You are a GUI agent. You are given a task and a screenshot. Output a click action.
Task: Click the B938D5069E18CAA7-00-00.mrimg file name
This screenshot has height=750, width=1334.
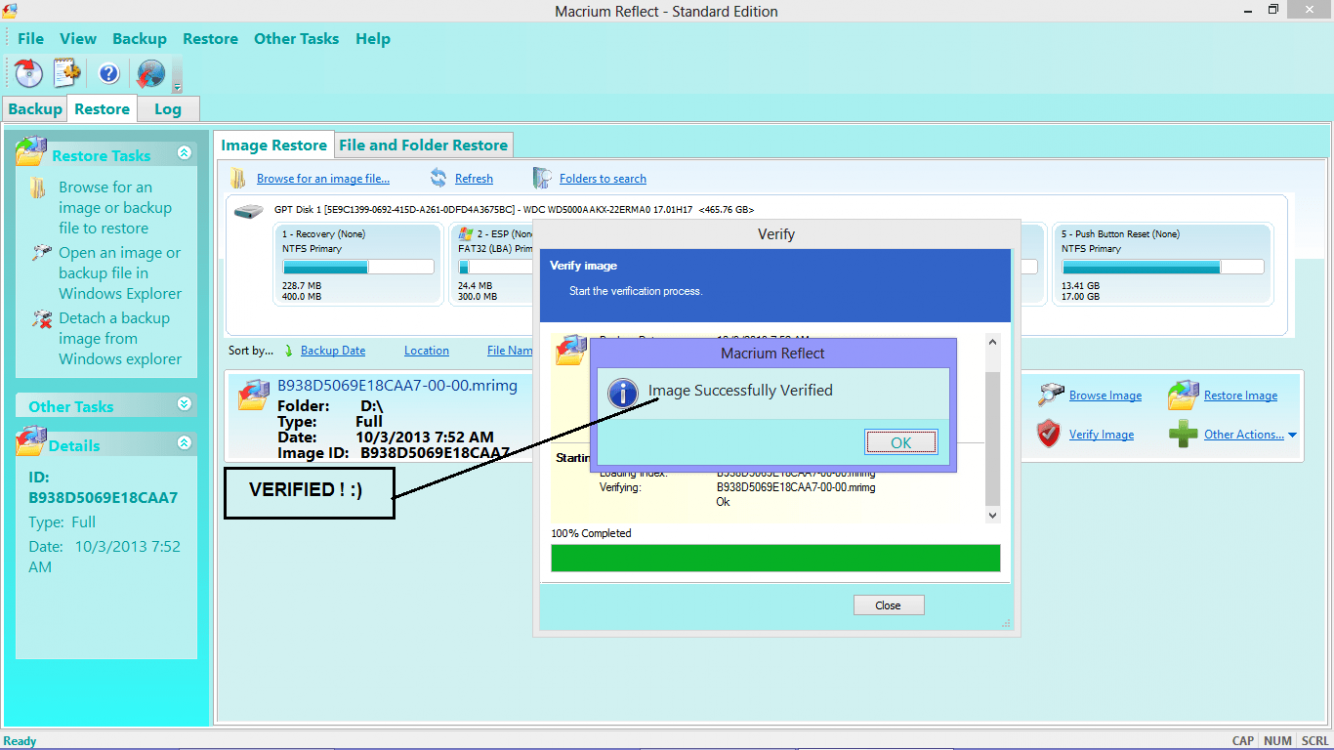tap(397, 385)
